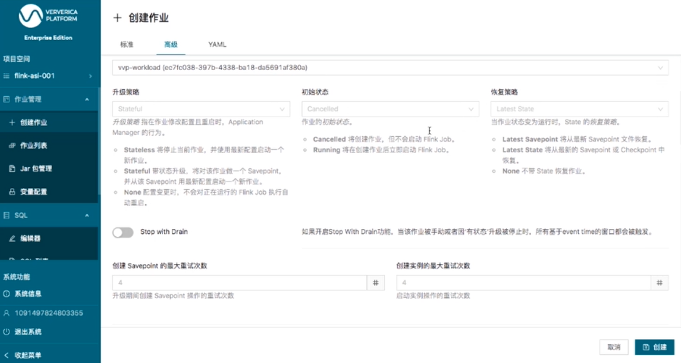Open the 恢复策略 Latest State dropdown
Screen dimensions: 682x364
point(579,109)
